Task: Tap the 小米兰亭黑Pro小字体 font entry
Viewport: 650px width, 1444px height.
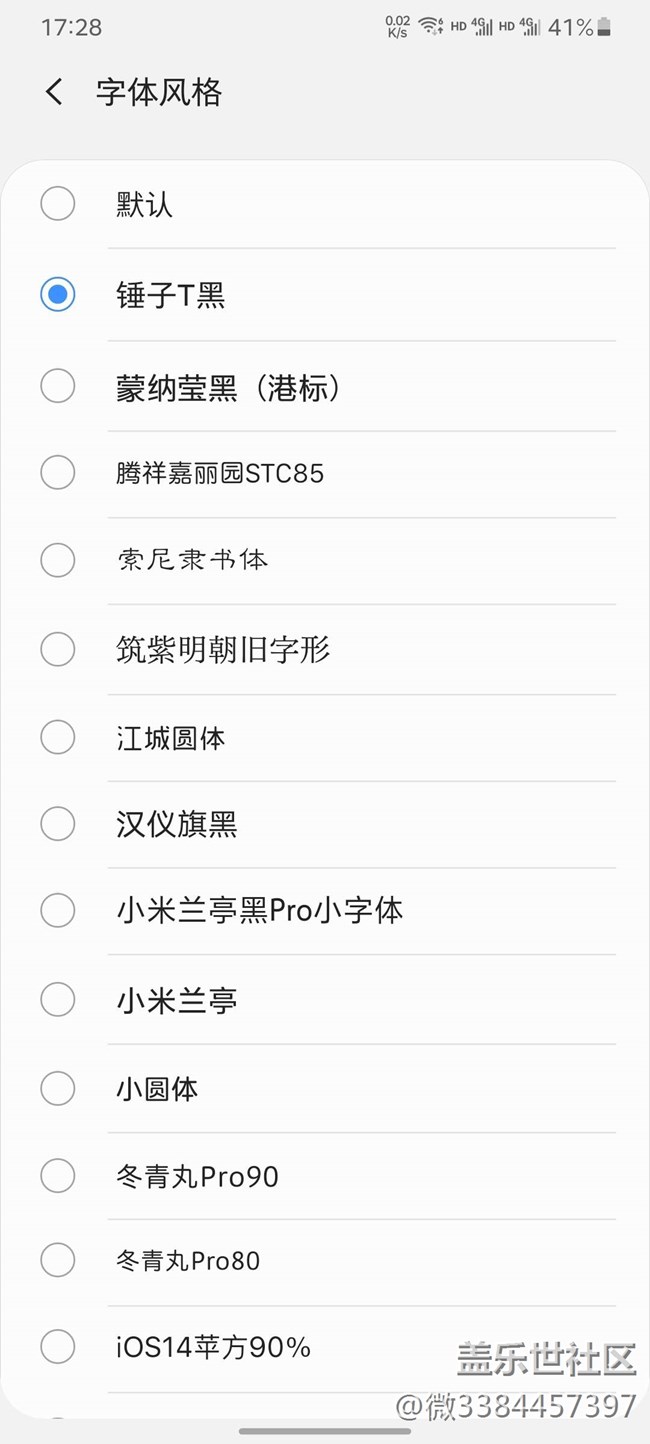Action: click(260, 910)
